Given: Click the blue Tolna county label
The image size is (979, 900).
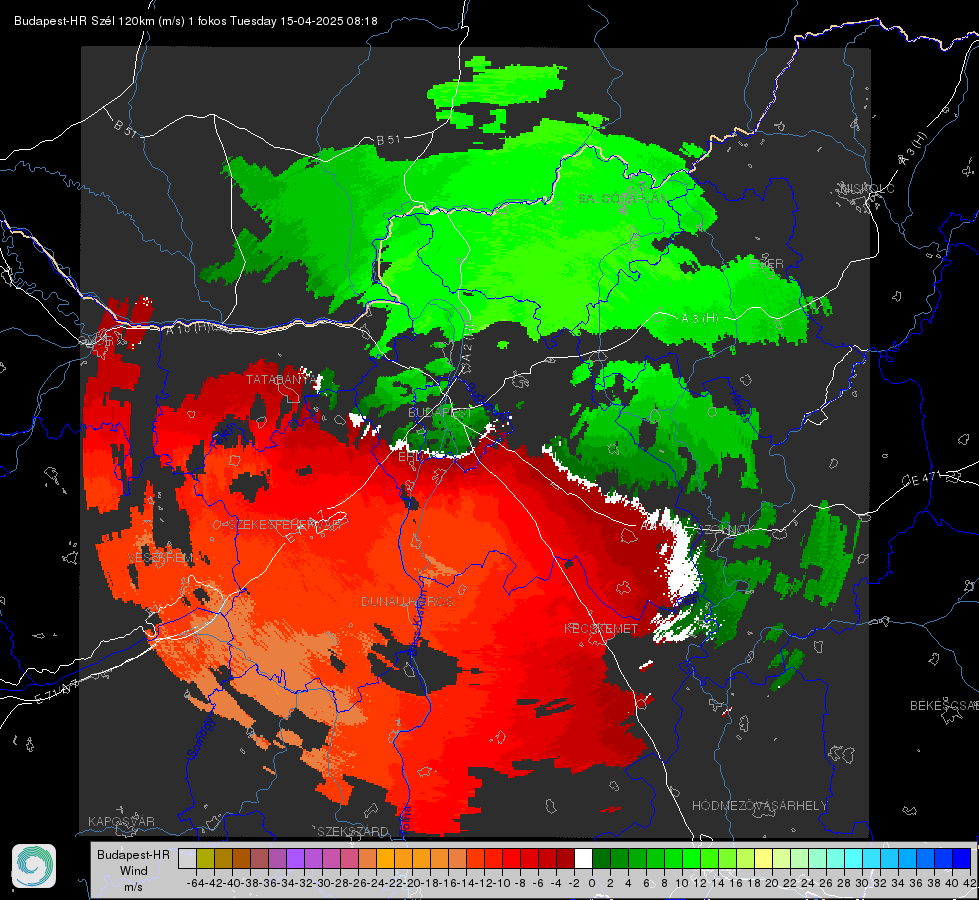Looking at the screenshot, I should (405, 819).
